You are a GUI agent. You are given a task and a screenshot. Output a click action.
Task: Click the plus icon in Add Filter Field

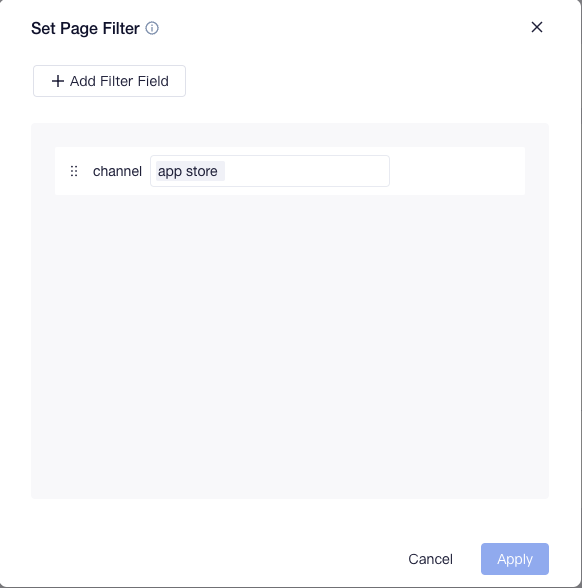coord(58,81)
